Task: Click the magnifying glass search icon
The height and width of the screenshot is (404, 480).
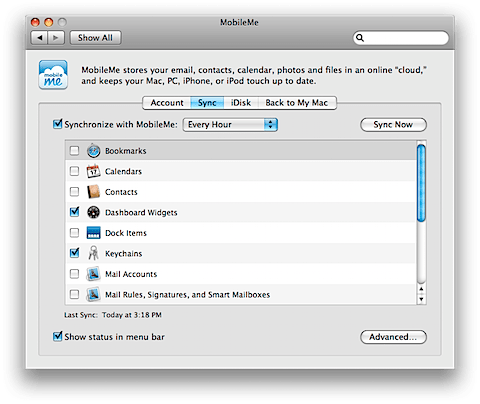Action: [360, 38]
